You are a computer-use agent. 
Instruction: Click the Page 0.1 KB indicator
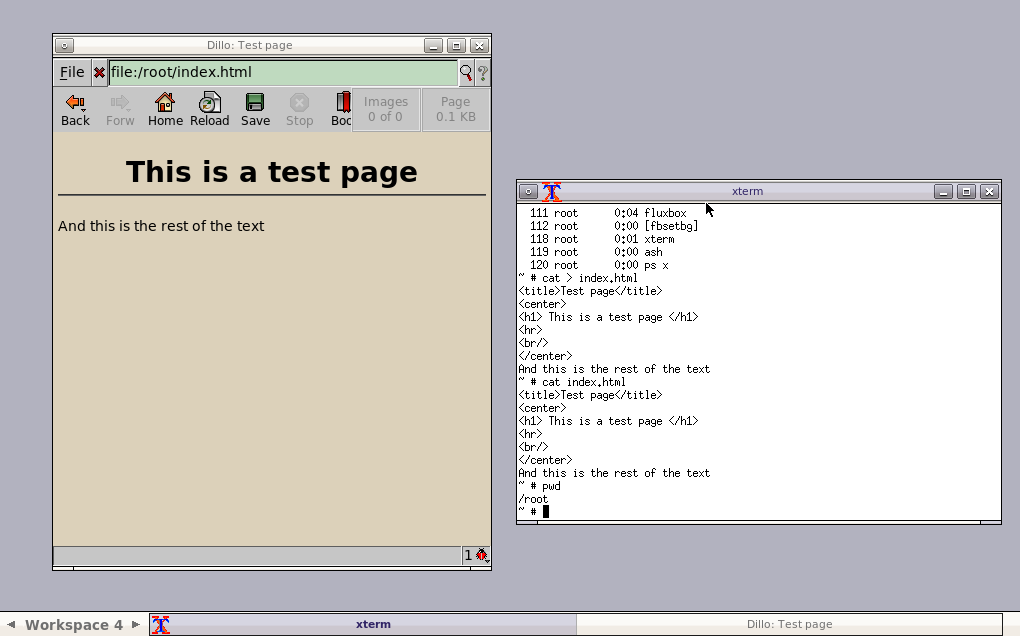pos(455,109)
